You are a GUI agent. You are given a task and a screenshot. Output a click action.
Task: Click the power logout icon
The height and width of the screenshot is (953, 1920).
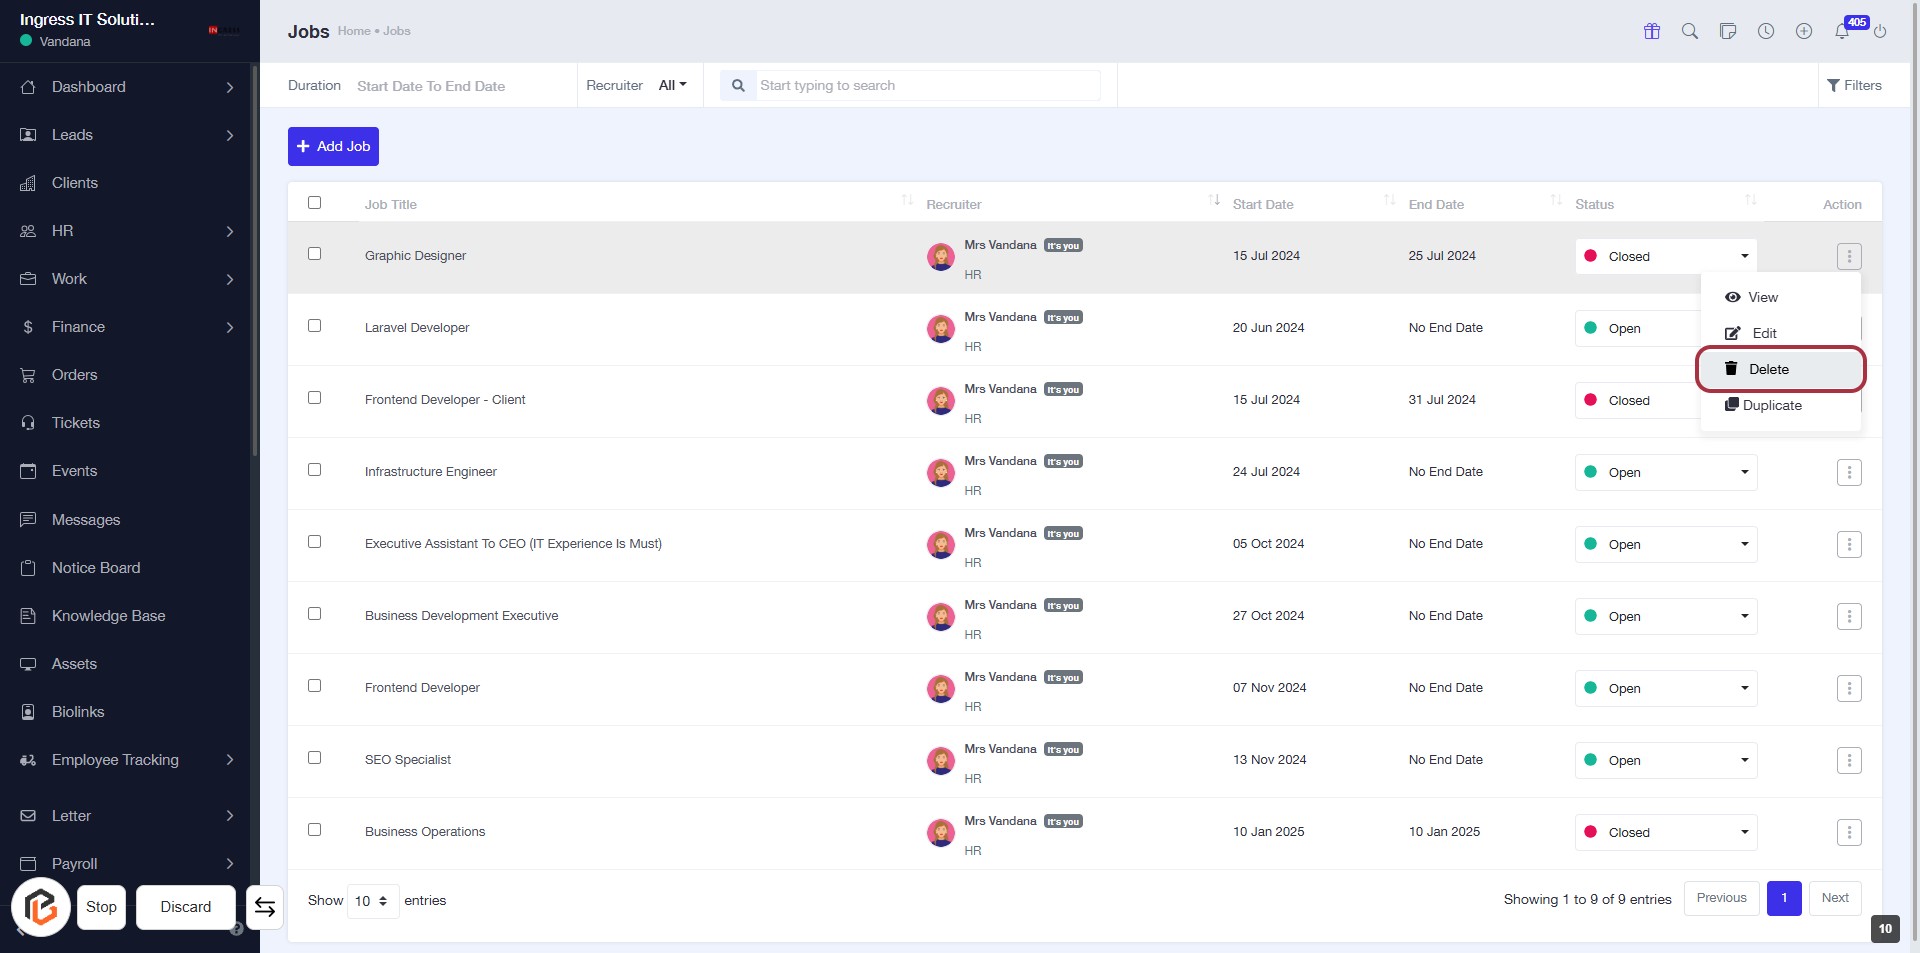[x=1880, y=31]
